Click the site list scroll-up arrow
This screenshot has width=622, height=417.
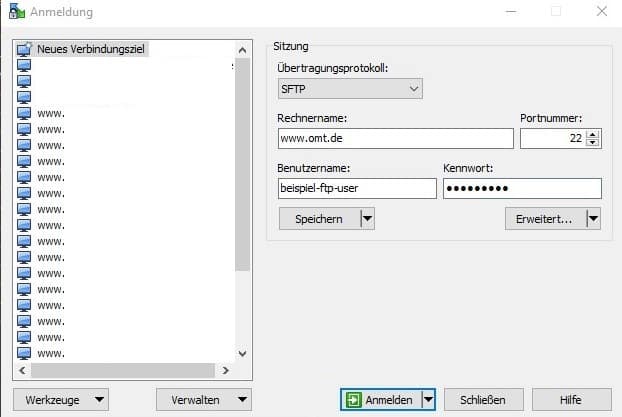(x=242, y=48)
